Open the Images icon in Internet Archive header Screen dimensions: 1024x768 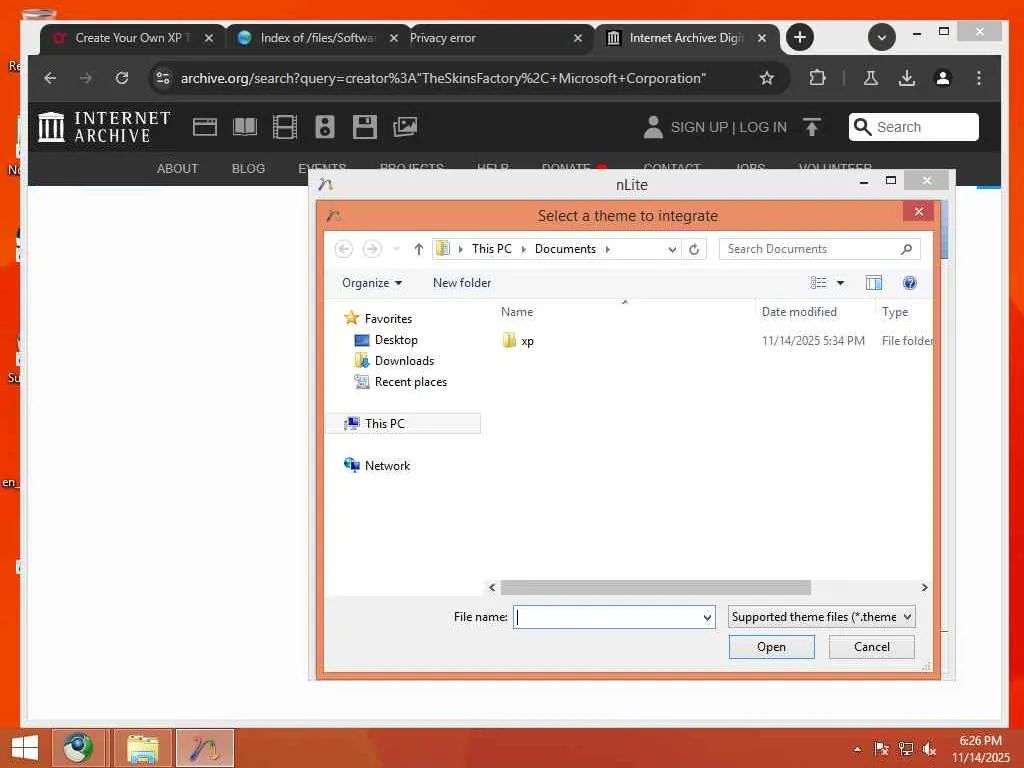click(x=405, y=127)
